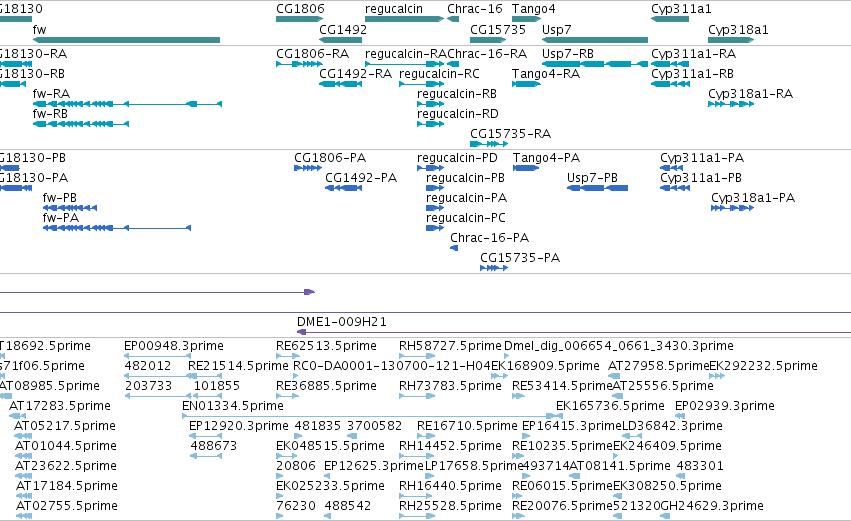Select the EK165736.5prime EST label
The height and width of the screenshot is (521, 851).
[610, 406]
